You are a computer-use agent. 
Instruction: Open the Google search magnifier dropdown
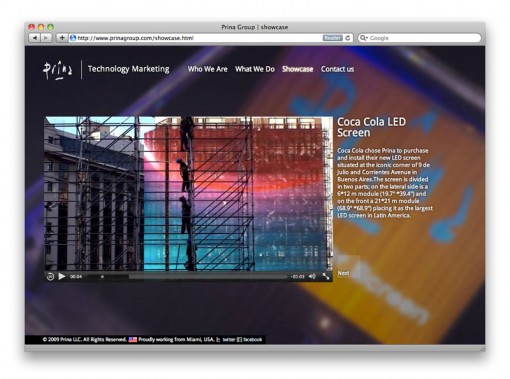tap(363, 38)
